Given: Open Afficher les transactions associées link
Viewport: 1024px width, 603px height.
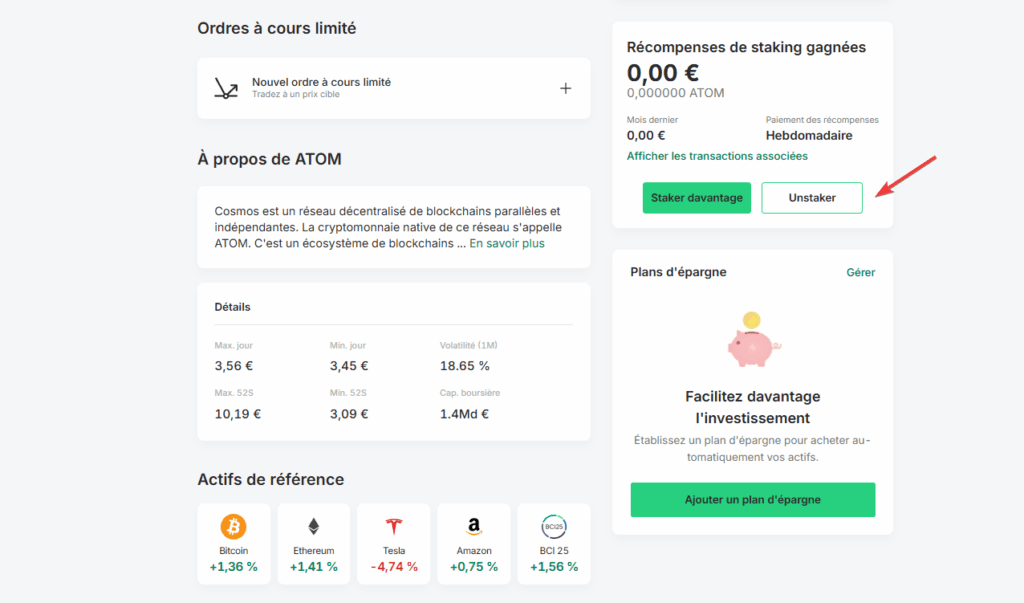Looking at the screenshot, I should (x=717, y=156).
